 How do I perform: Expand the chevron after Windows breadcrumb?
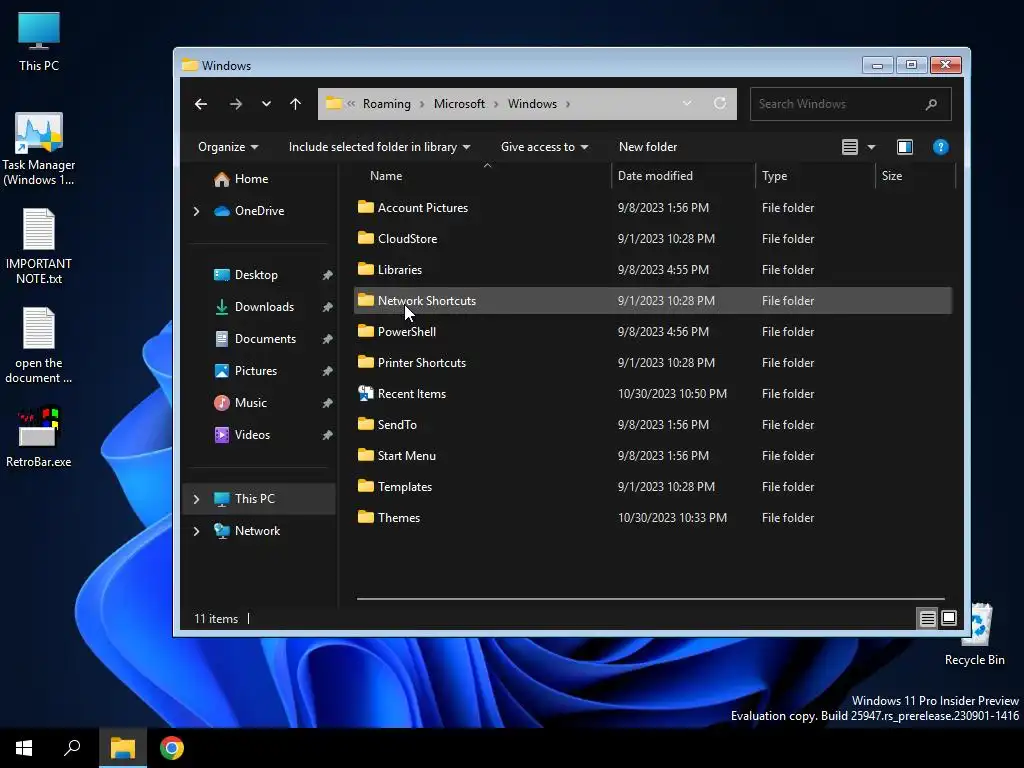point(568,104)
